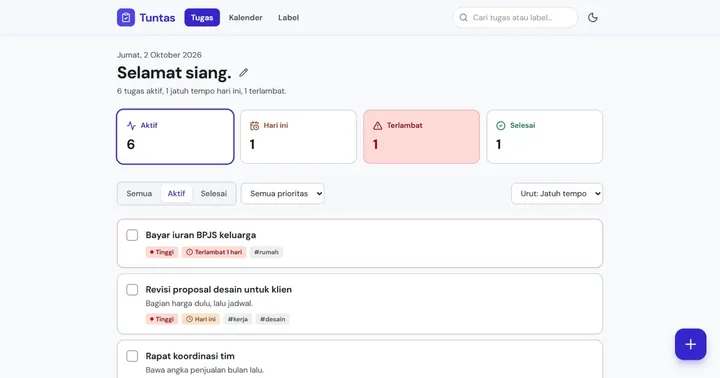Open the Semua prioritas dropdown
Screen dimensions: 720x378
(282, 193)
